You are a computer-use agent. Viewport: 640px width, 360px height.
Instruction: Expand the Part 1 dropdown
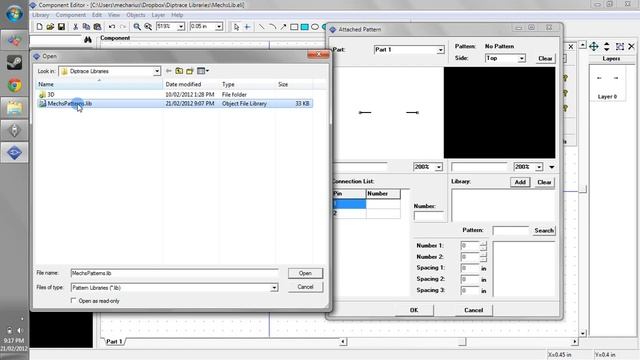pos(440,50)
